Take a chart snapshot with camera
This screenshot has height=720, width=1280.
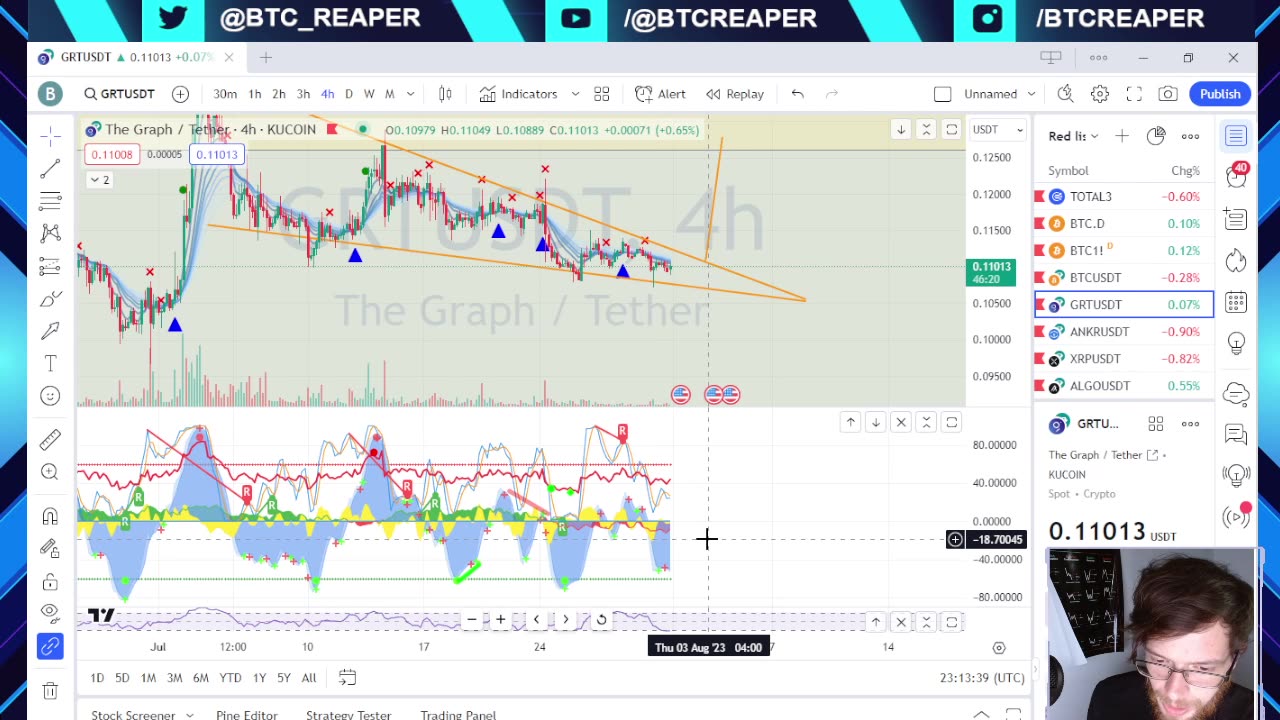[1168, 94]
